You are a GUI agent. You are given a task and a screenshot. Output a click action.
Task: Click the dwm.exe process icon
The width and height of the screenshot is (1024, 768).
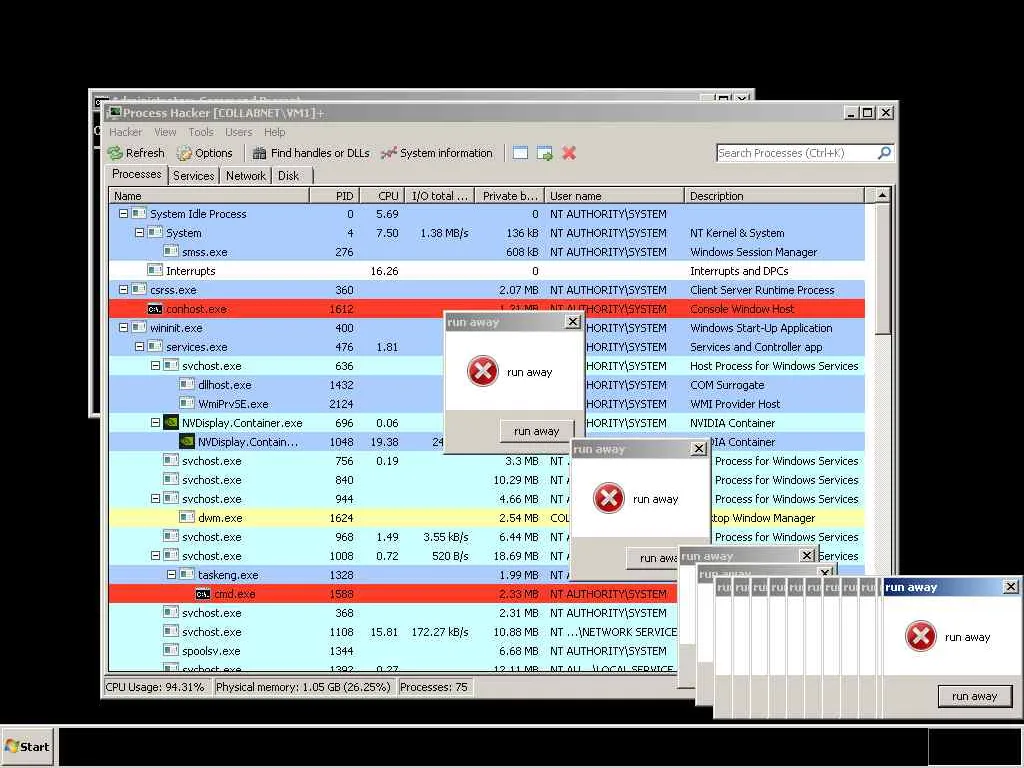[x=187, y=517]
